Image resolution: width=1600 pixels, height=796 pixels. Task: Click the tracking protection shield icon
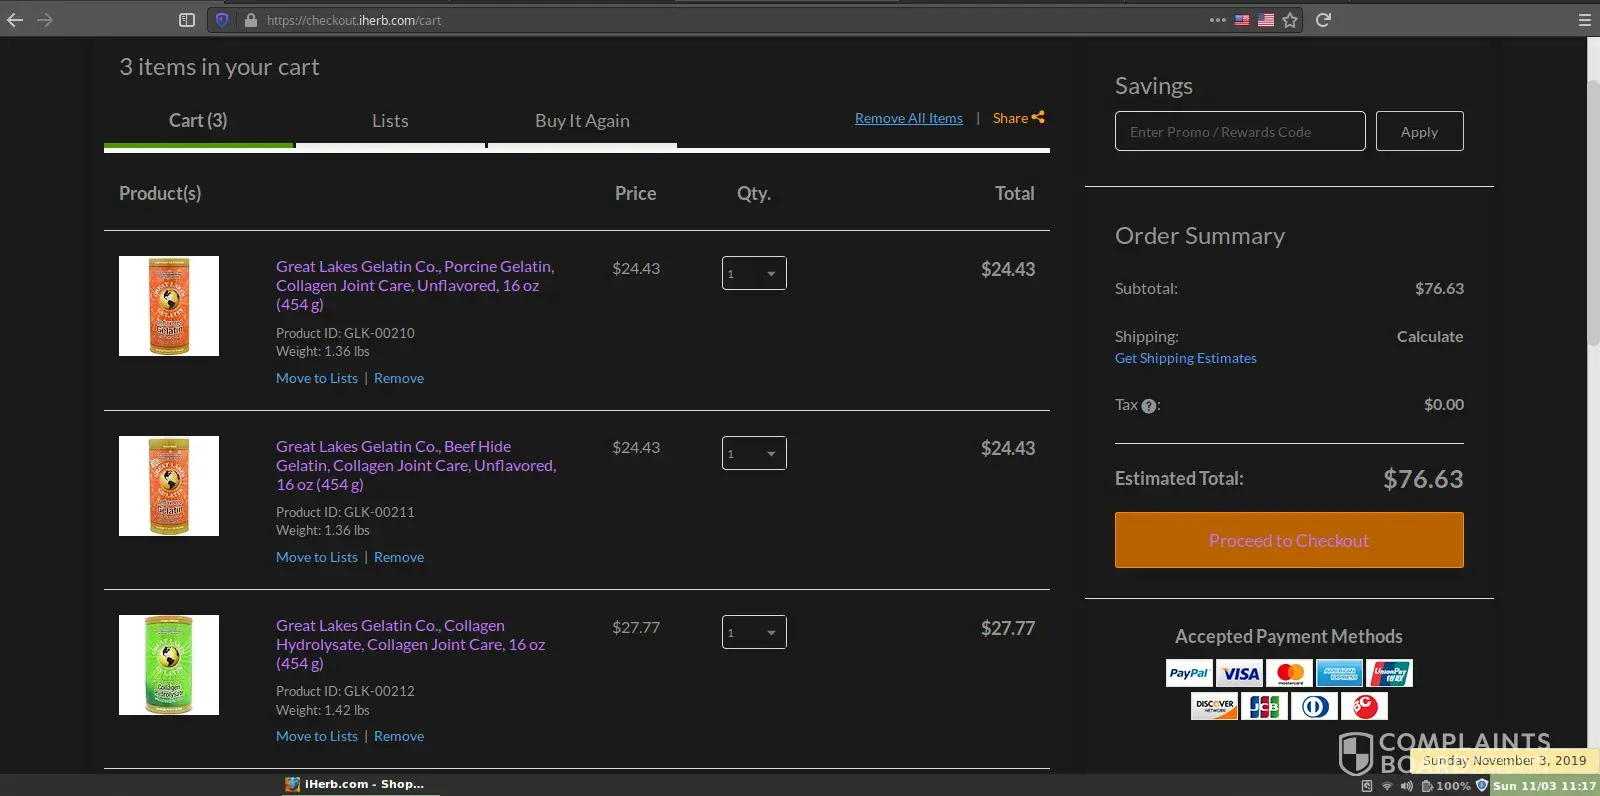pos(222,20)
